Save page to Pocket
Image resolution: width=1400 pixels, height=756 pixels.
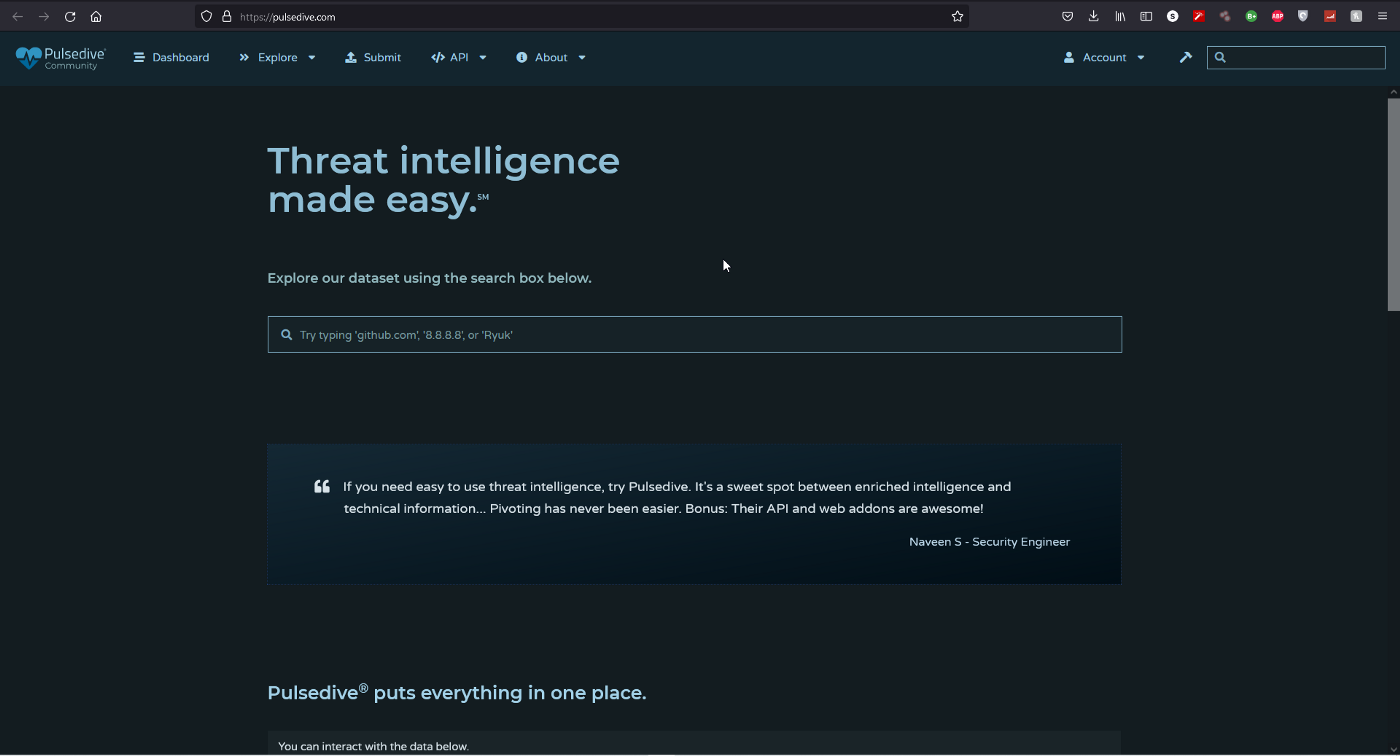coord(1067,17)
